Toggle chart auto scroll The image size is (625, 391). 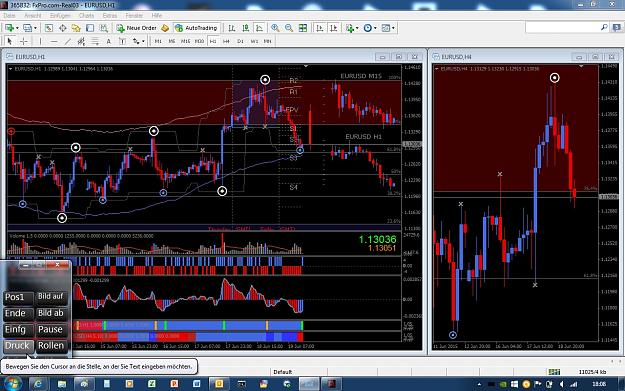pos(320,28)
